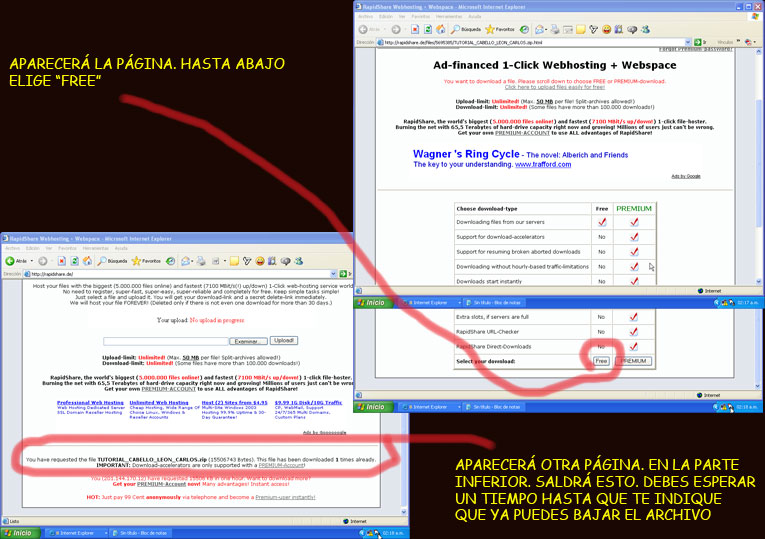
Task: Click the Upload! button
Action: [284, 340]
